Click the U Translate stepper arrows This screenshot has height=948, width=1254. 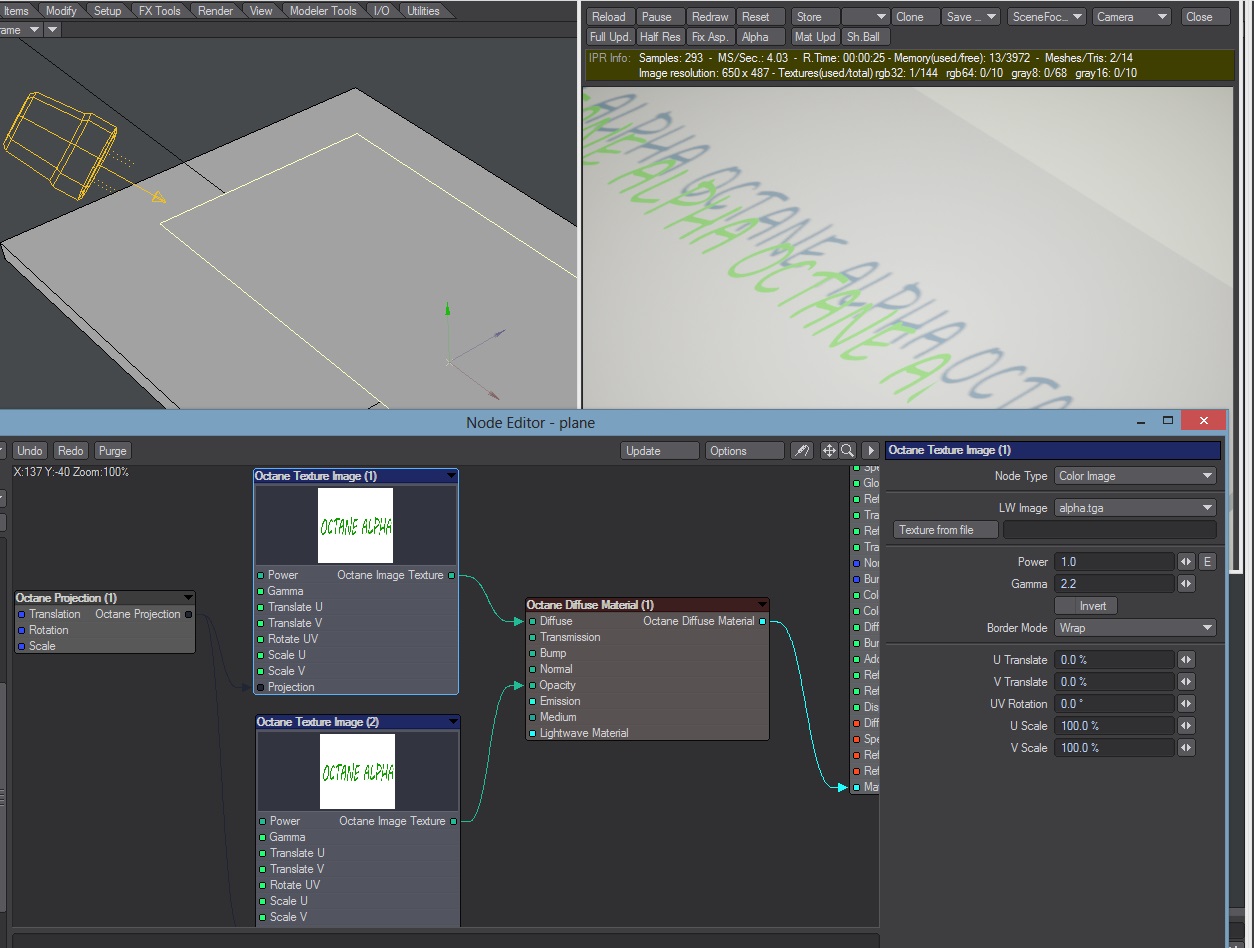(1186, 660)
